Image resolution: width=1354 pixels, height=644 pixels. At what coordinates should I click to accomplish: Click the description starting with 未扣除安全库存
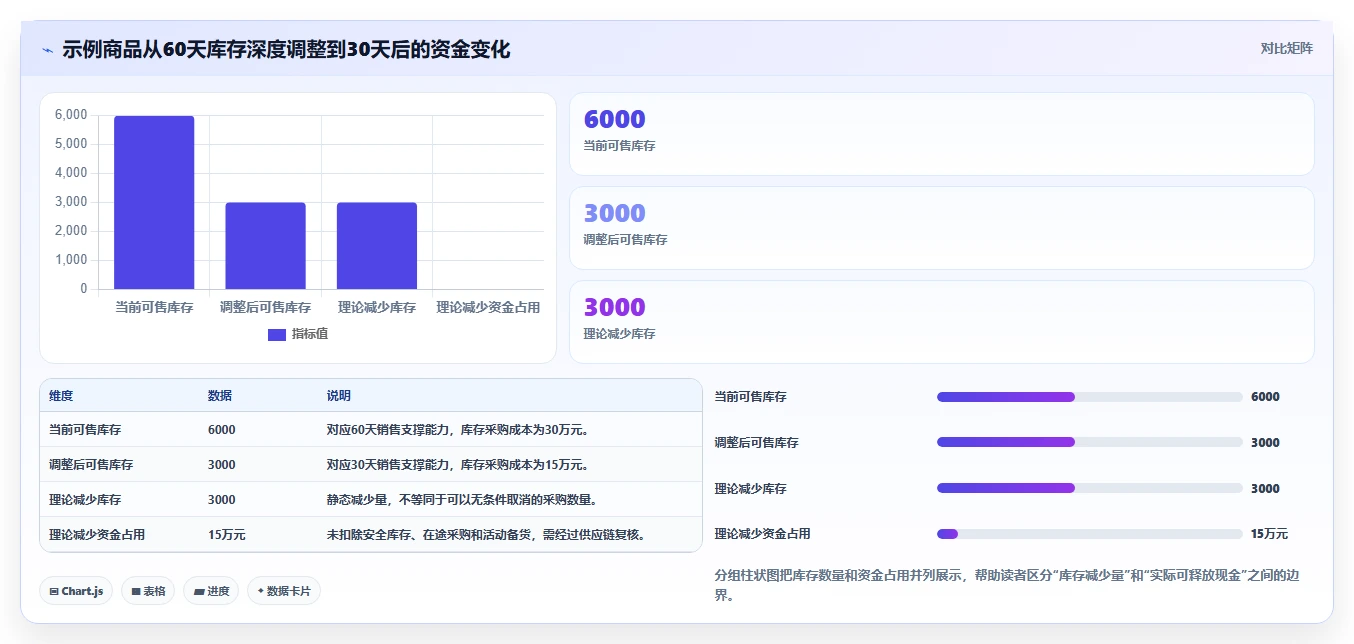(x=486, y=535)
